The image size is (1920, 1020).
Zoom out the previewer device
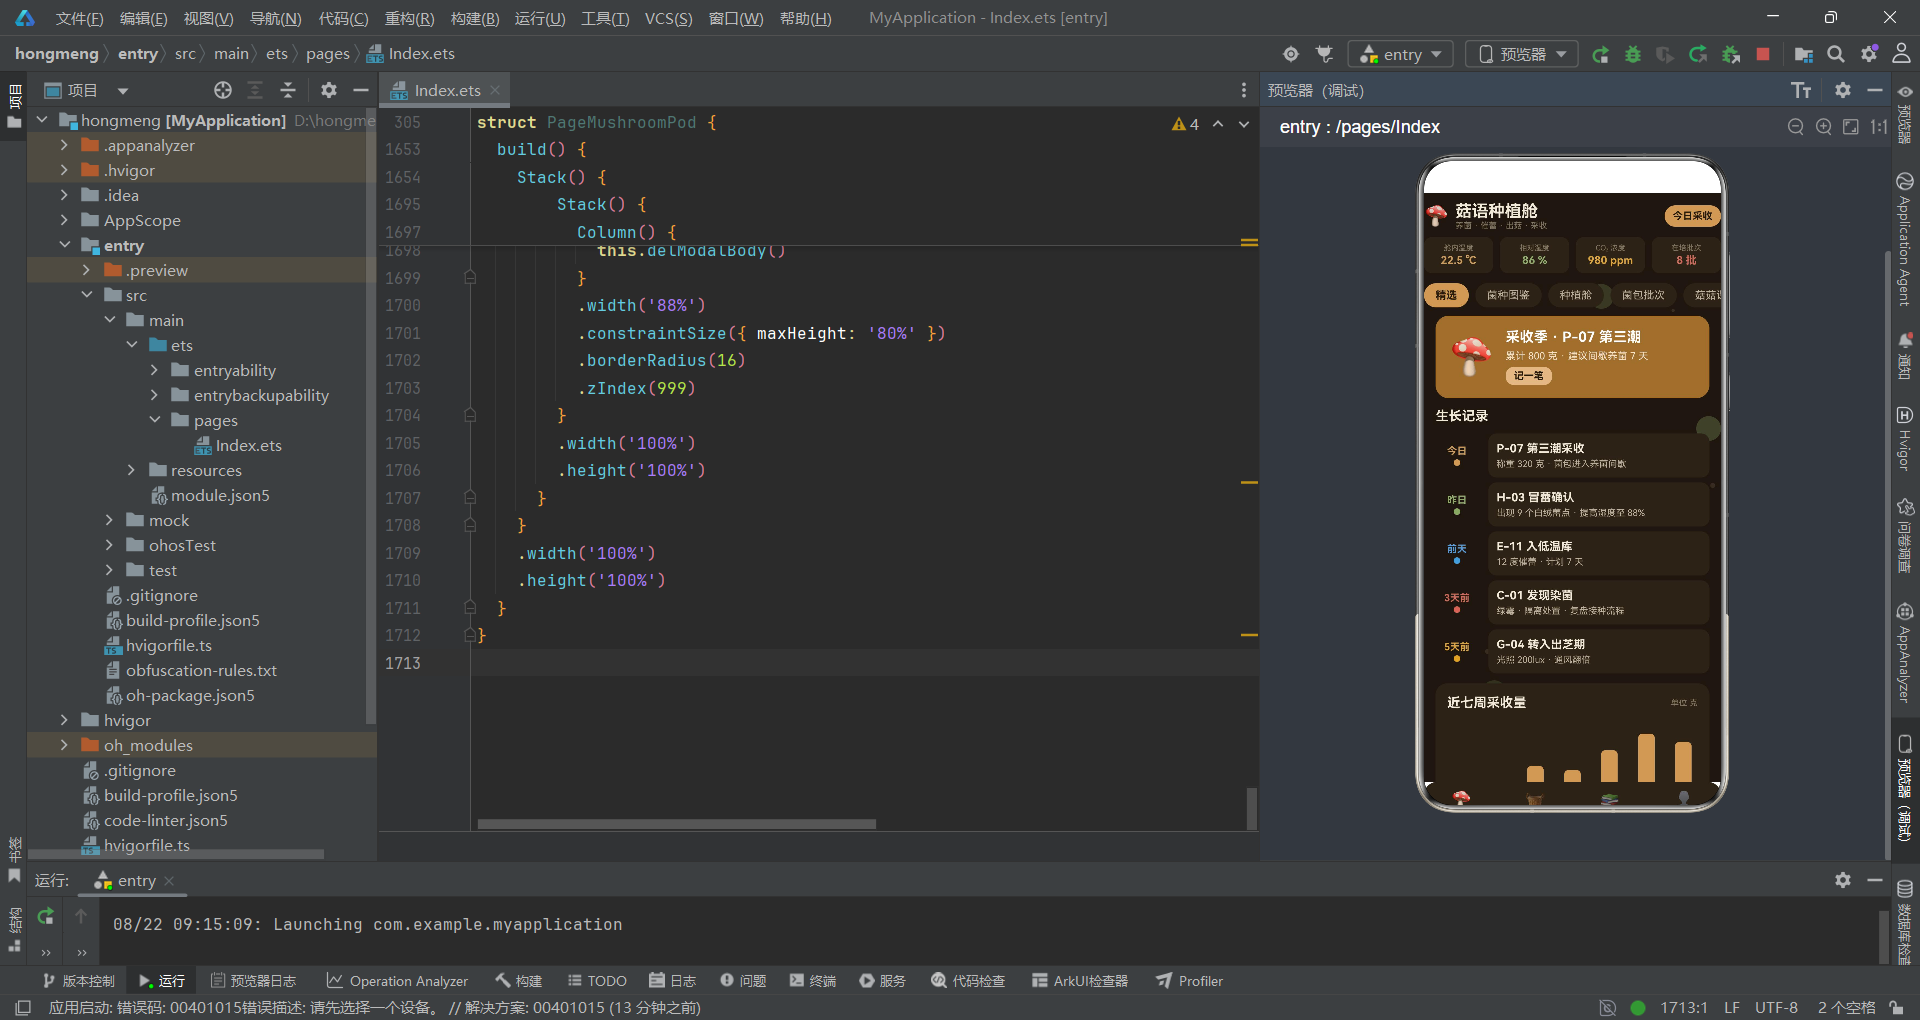tap(1796, 127)
